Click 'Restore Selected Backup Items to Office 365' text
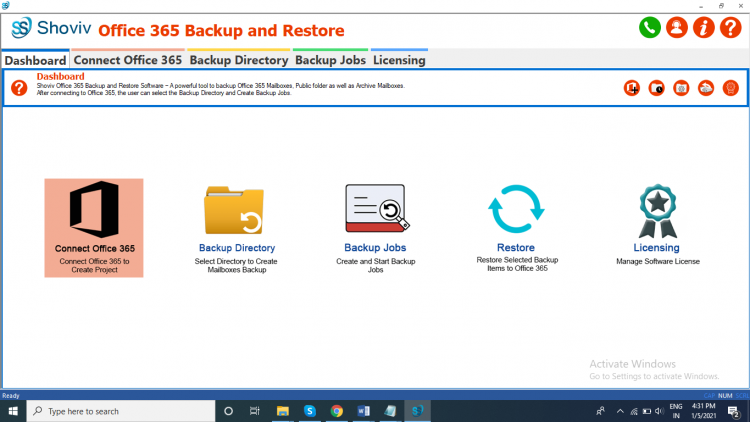The image size is (750, 422). coord(517,264)
